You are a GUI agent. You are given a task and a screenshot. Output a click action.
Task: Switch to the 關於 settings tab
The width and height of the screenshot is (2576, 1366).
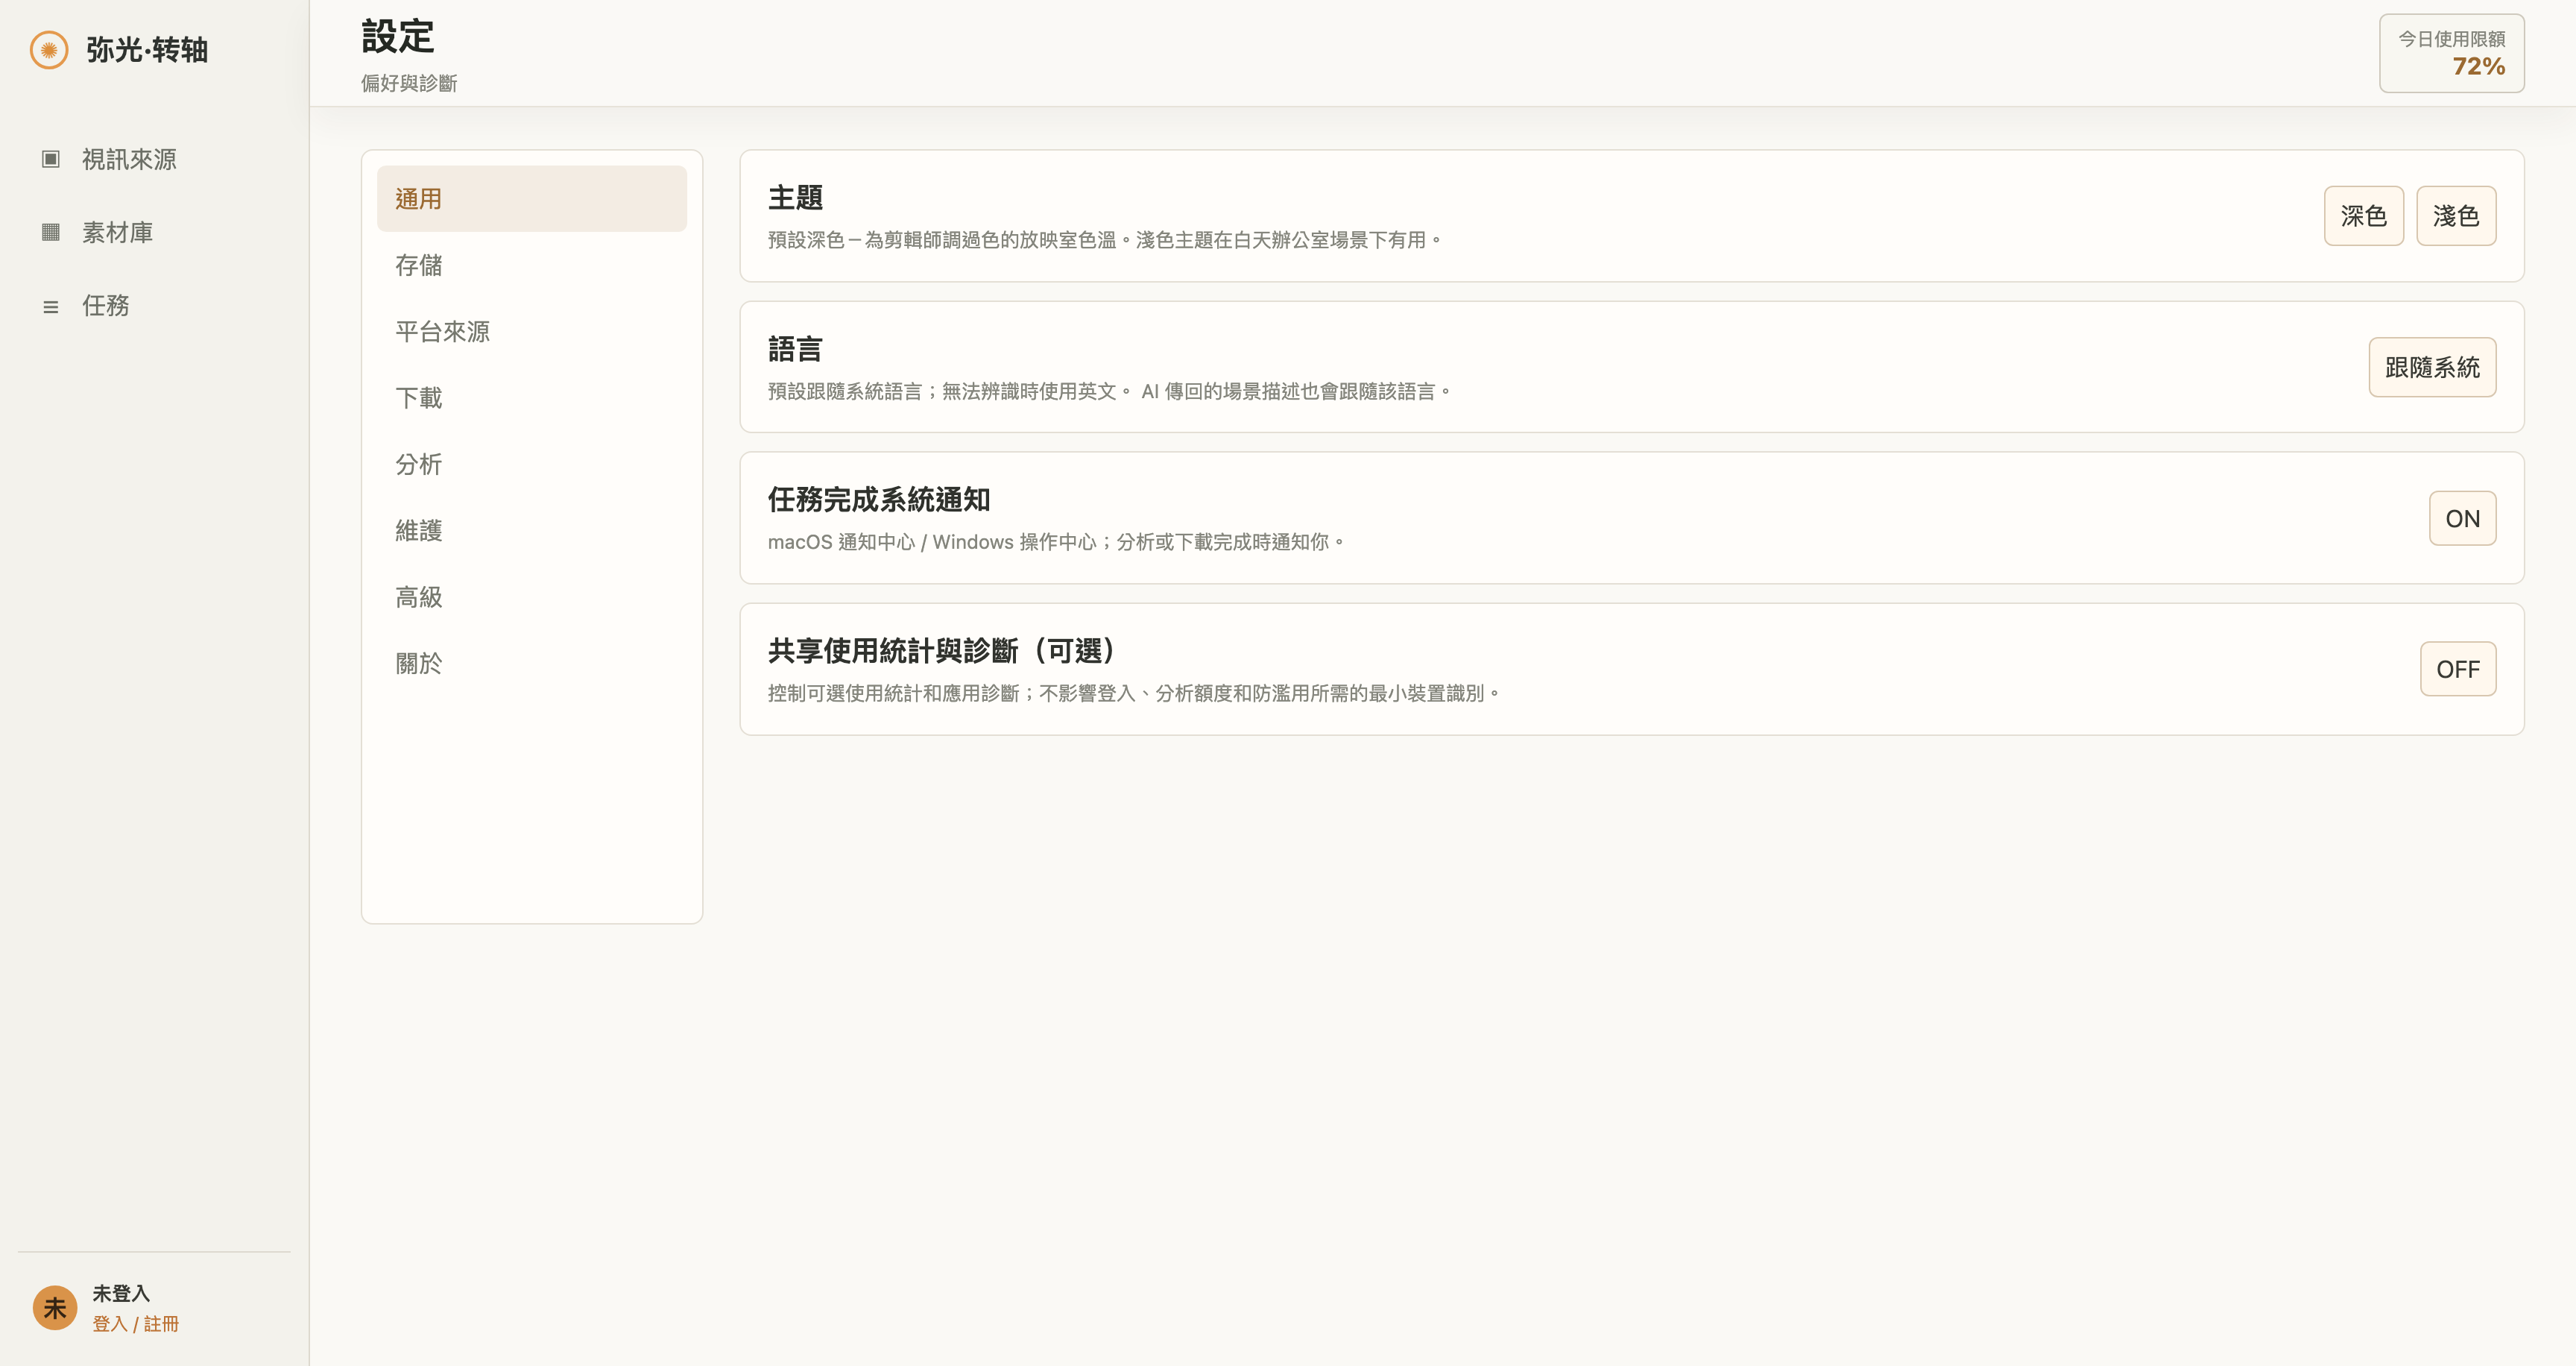(x=532, y=663)
